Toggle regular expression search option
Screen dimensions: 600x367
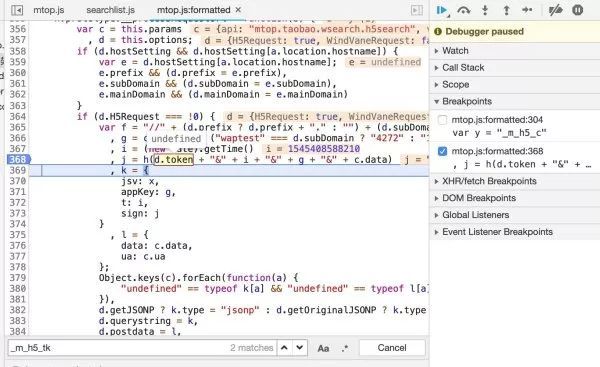click(345, 348)
